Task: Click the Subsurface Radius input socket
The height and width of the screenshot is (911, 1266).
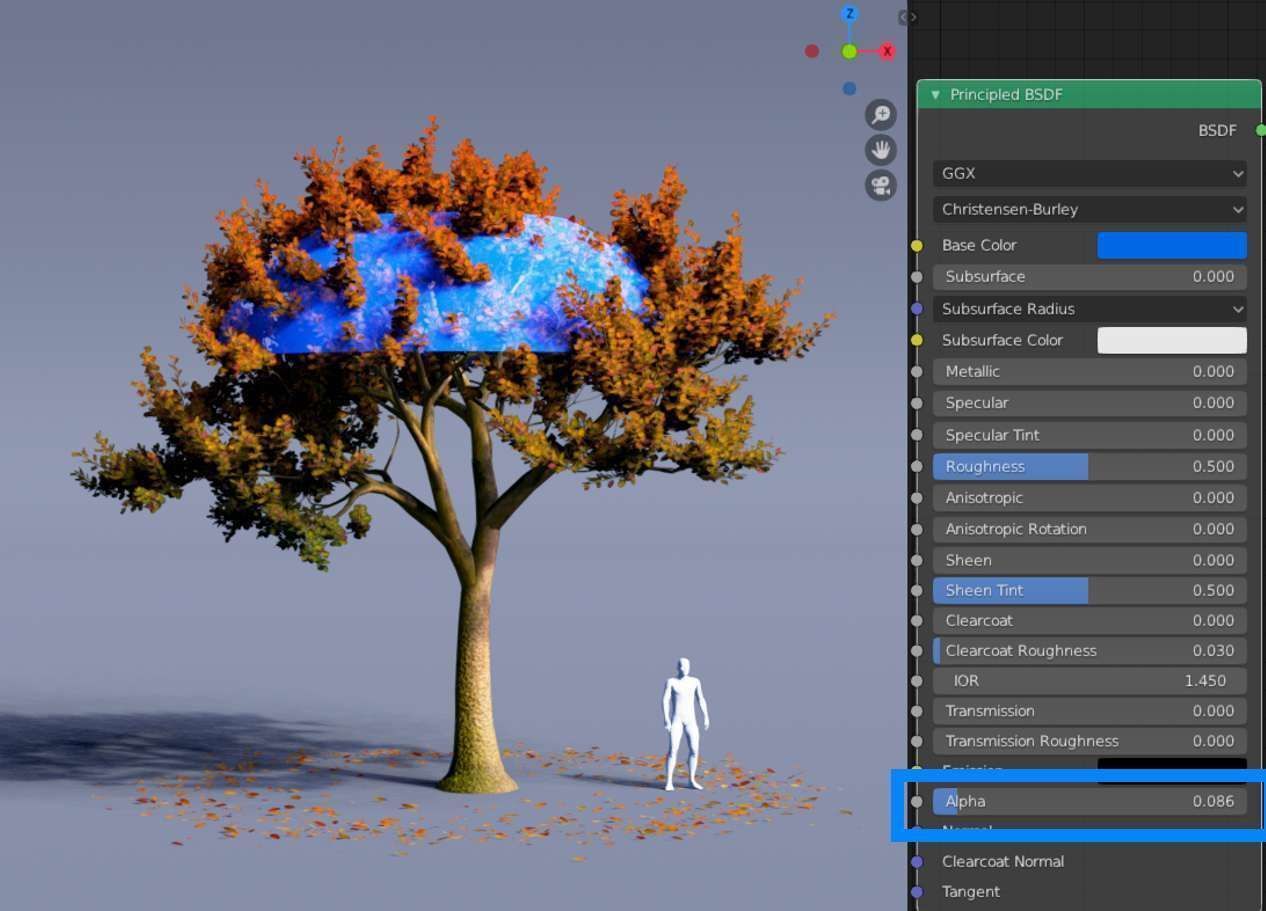Action: [917, 309]
